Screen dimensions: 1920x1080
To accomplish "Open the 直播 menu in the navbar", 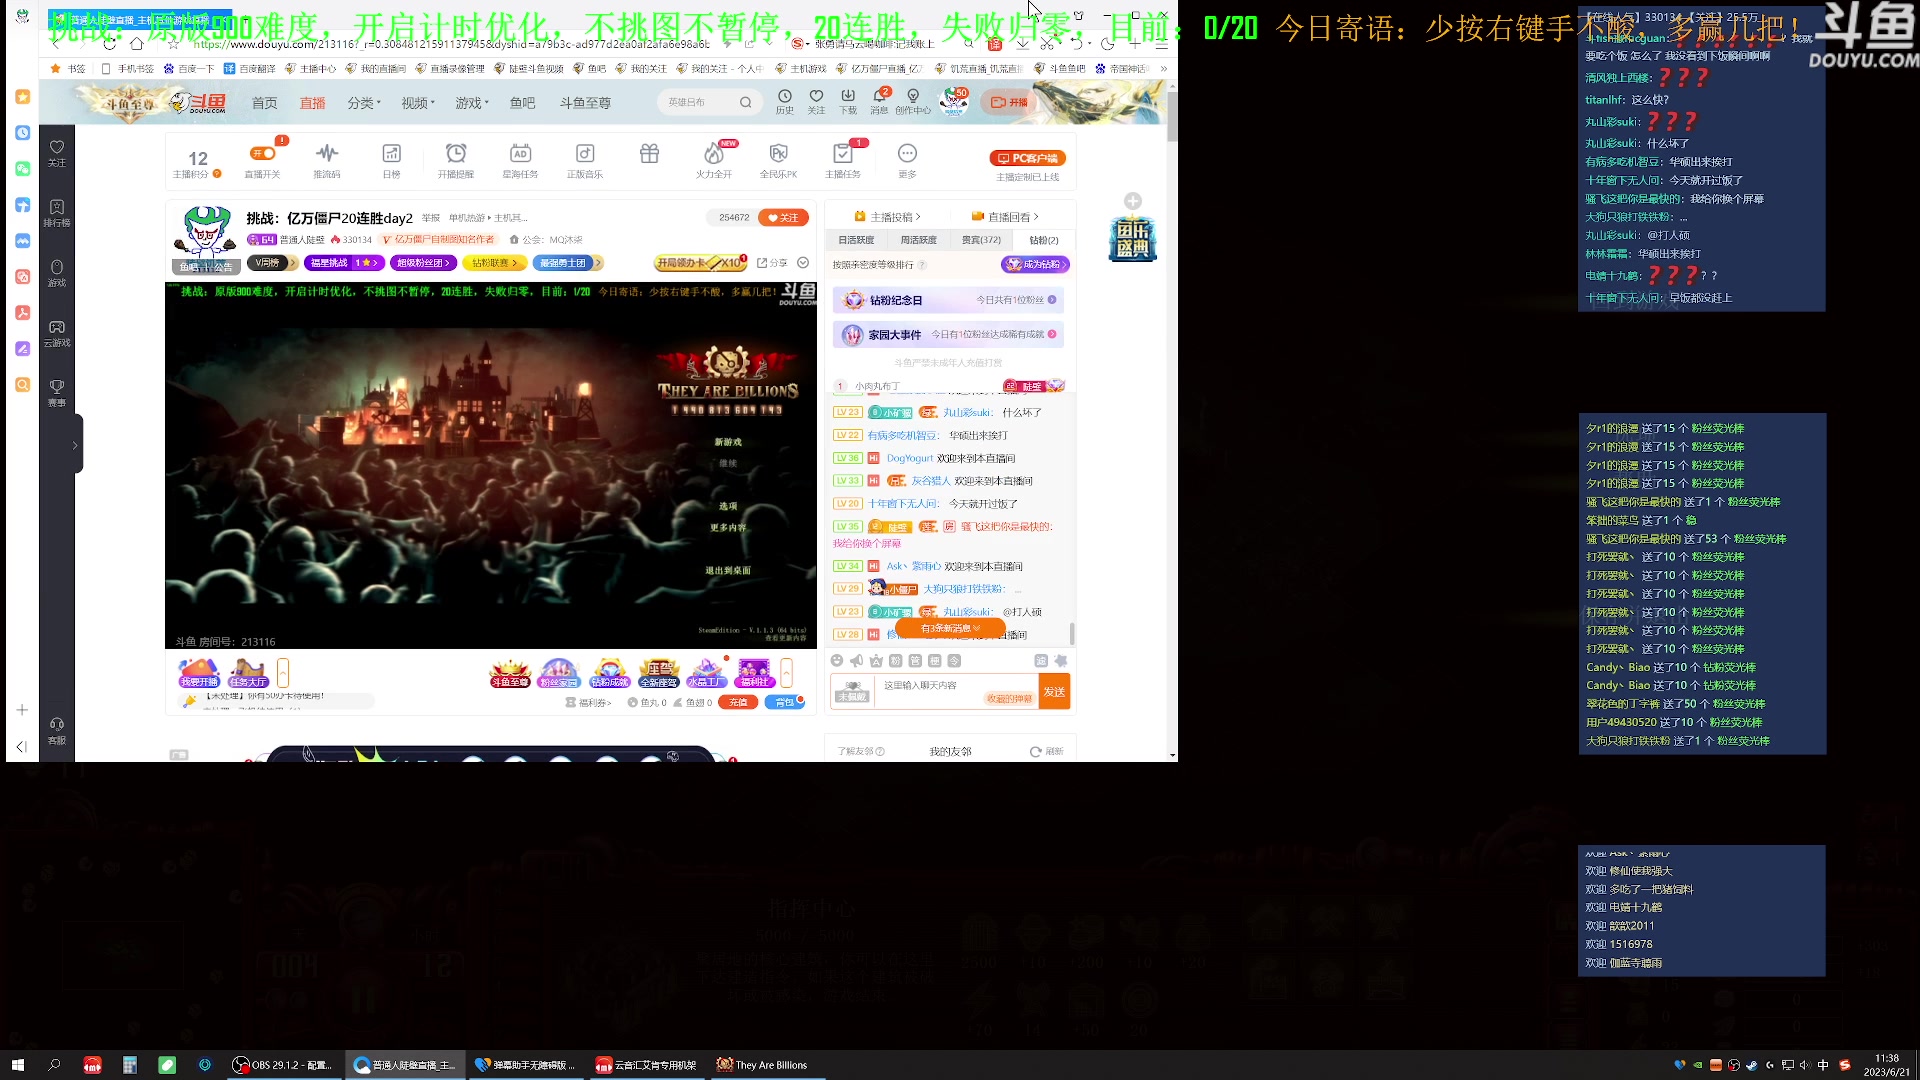I will point(313,102).
